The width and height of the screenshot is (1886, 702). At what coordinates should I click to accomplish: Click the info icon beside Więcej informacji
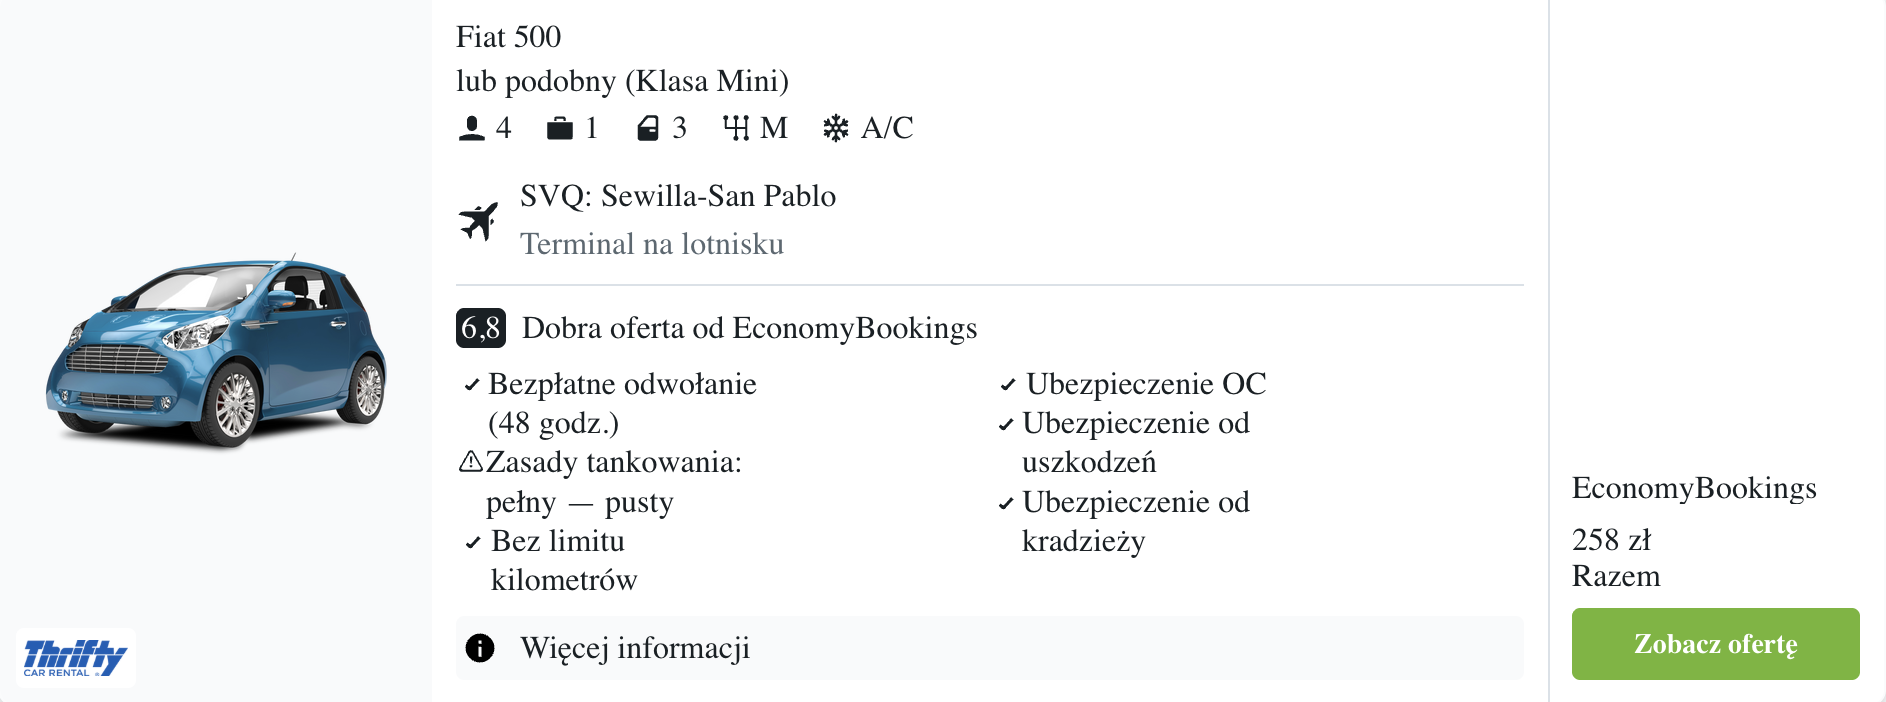click(480, 648)
